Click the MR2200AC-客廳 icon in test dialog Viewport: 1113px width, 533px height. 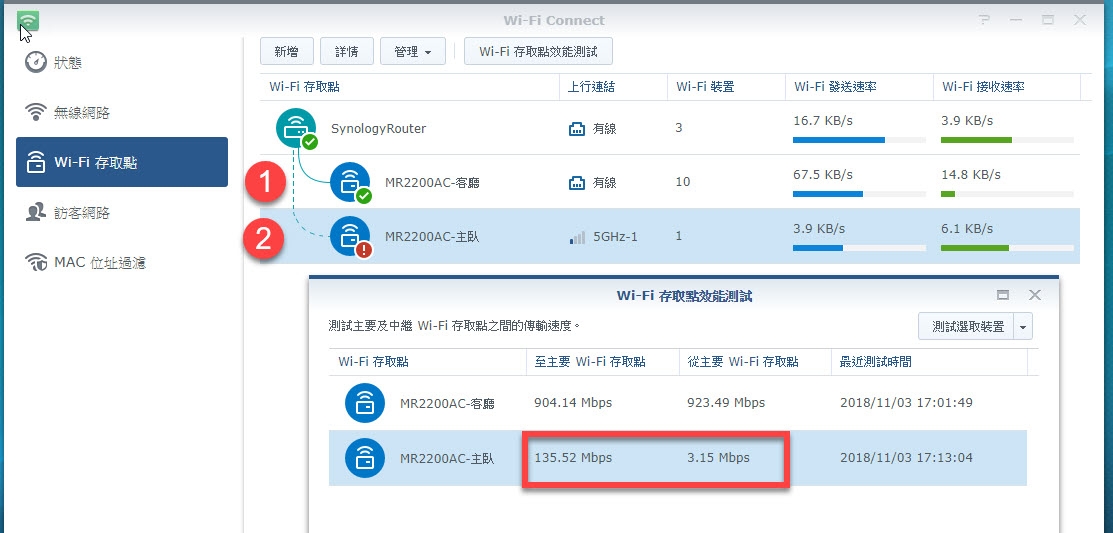pyautogui.click(x=365, y=403)
